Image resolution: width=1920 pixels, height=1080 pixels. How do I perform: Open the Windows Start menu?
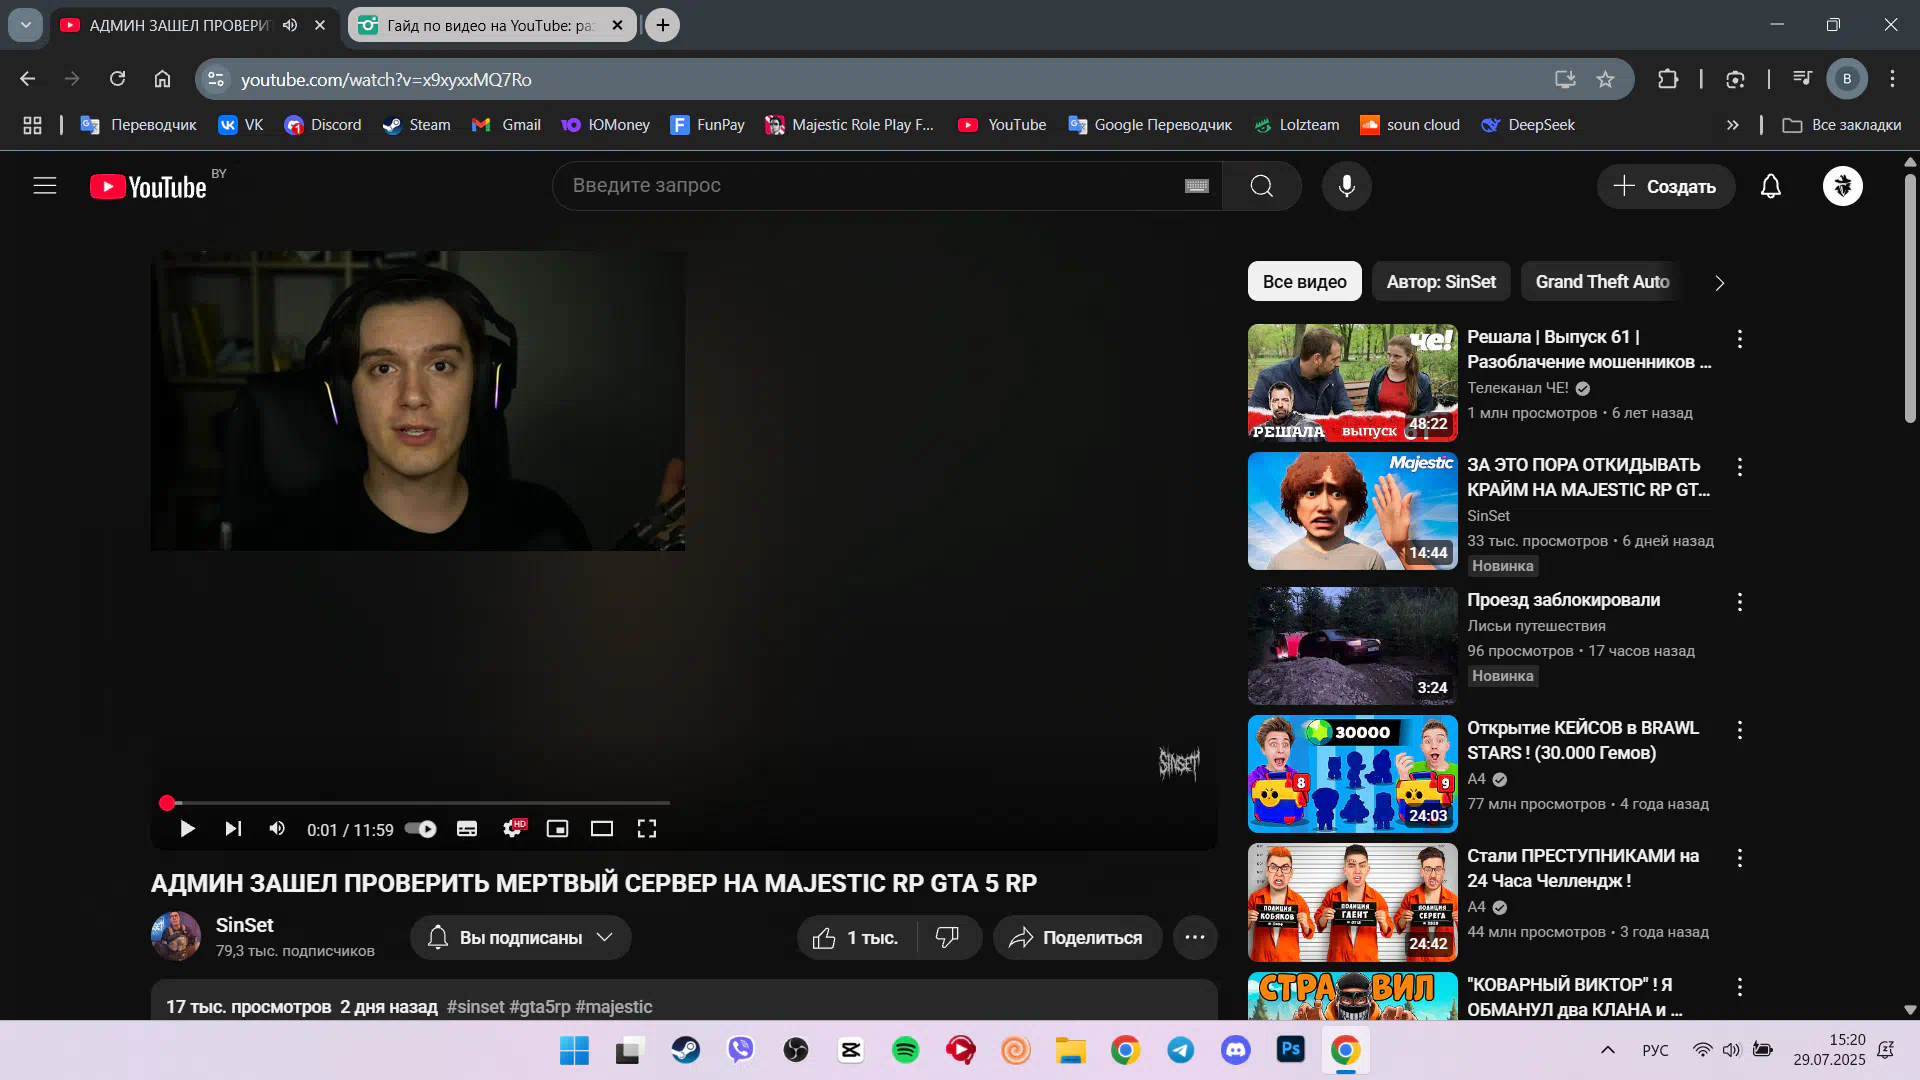click(x=574, y=1050)
